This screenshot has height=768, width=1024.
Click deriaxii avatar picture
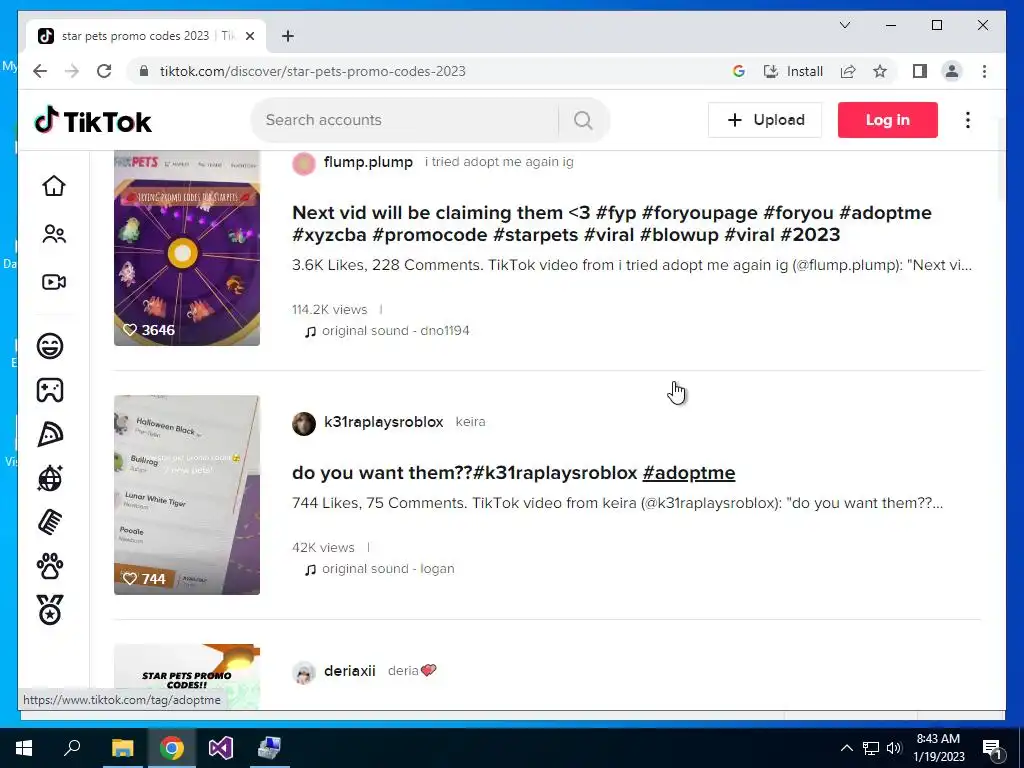(x=304, y=672)
